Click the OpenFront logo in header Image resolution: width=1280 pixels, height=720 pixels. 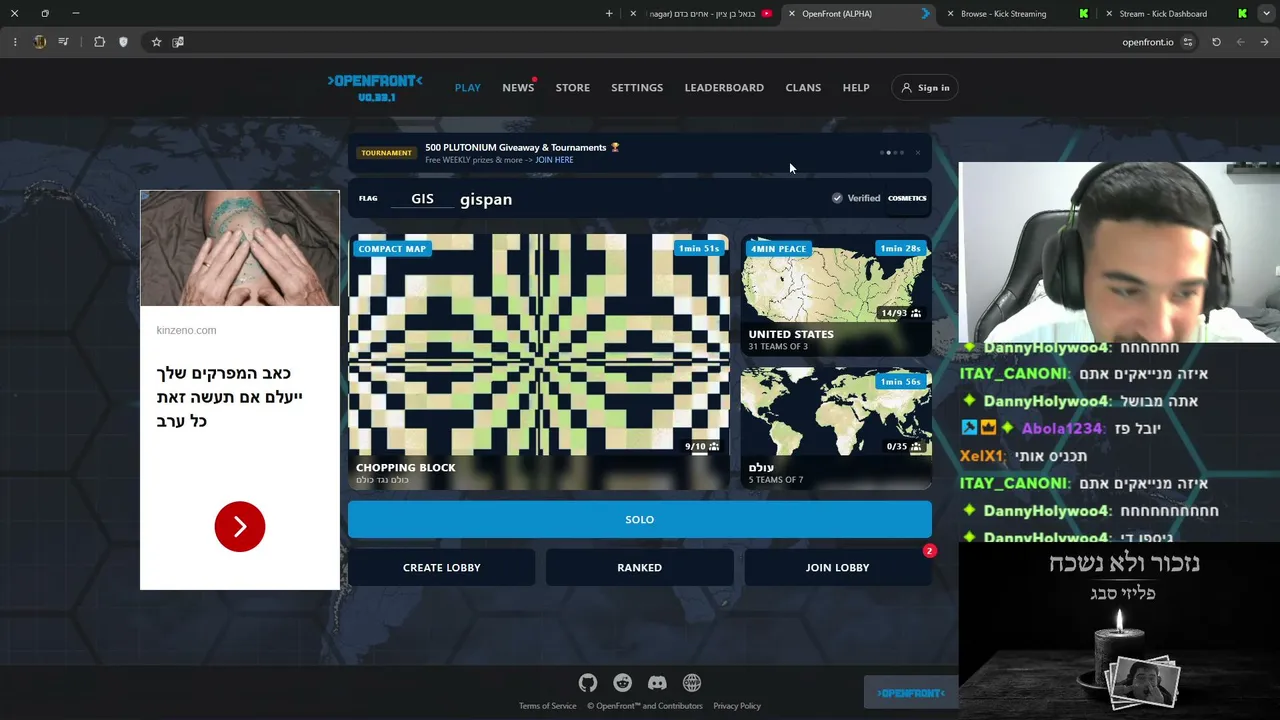tap(375, 87)
